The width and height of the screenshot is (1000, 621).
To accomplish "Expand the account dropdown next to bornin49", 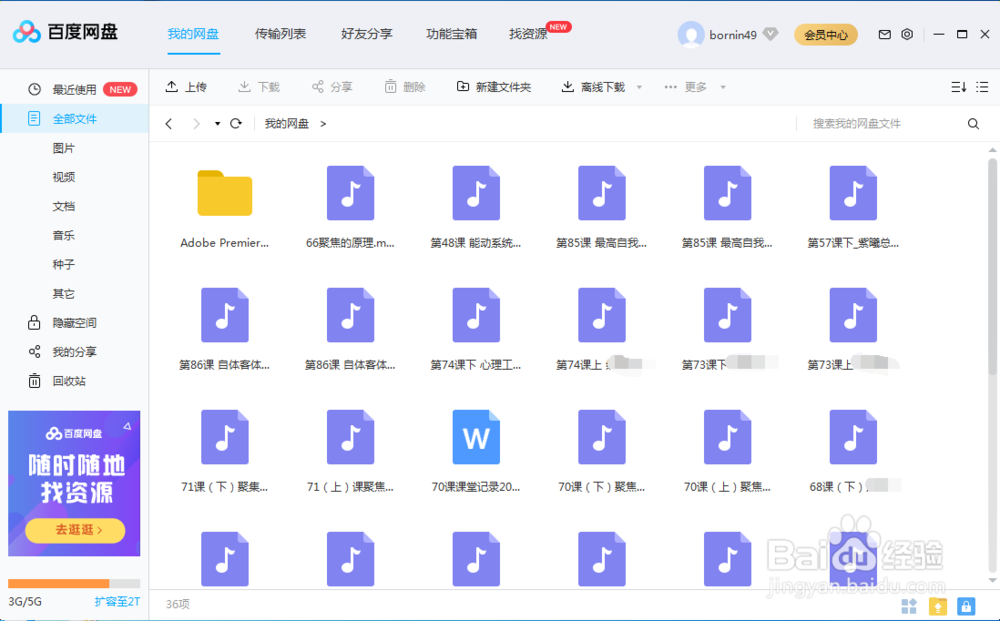I will point(769,33).
